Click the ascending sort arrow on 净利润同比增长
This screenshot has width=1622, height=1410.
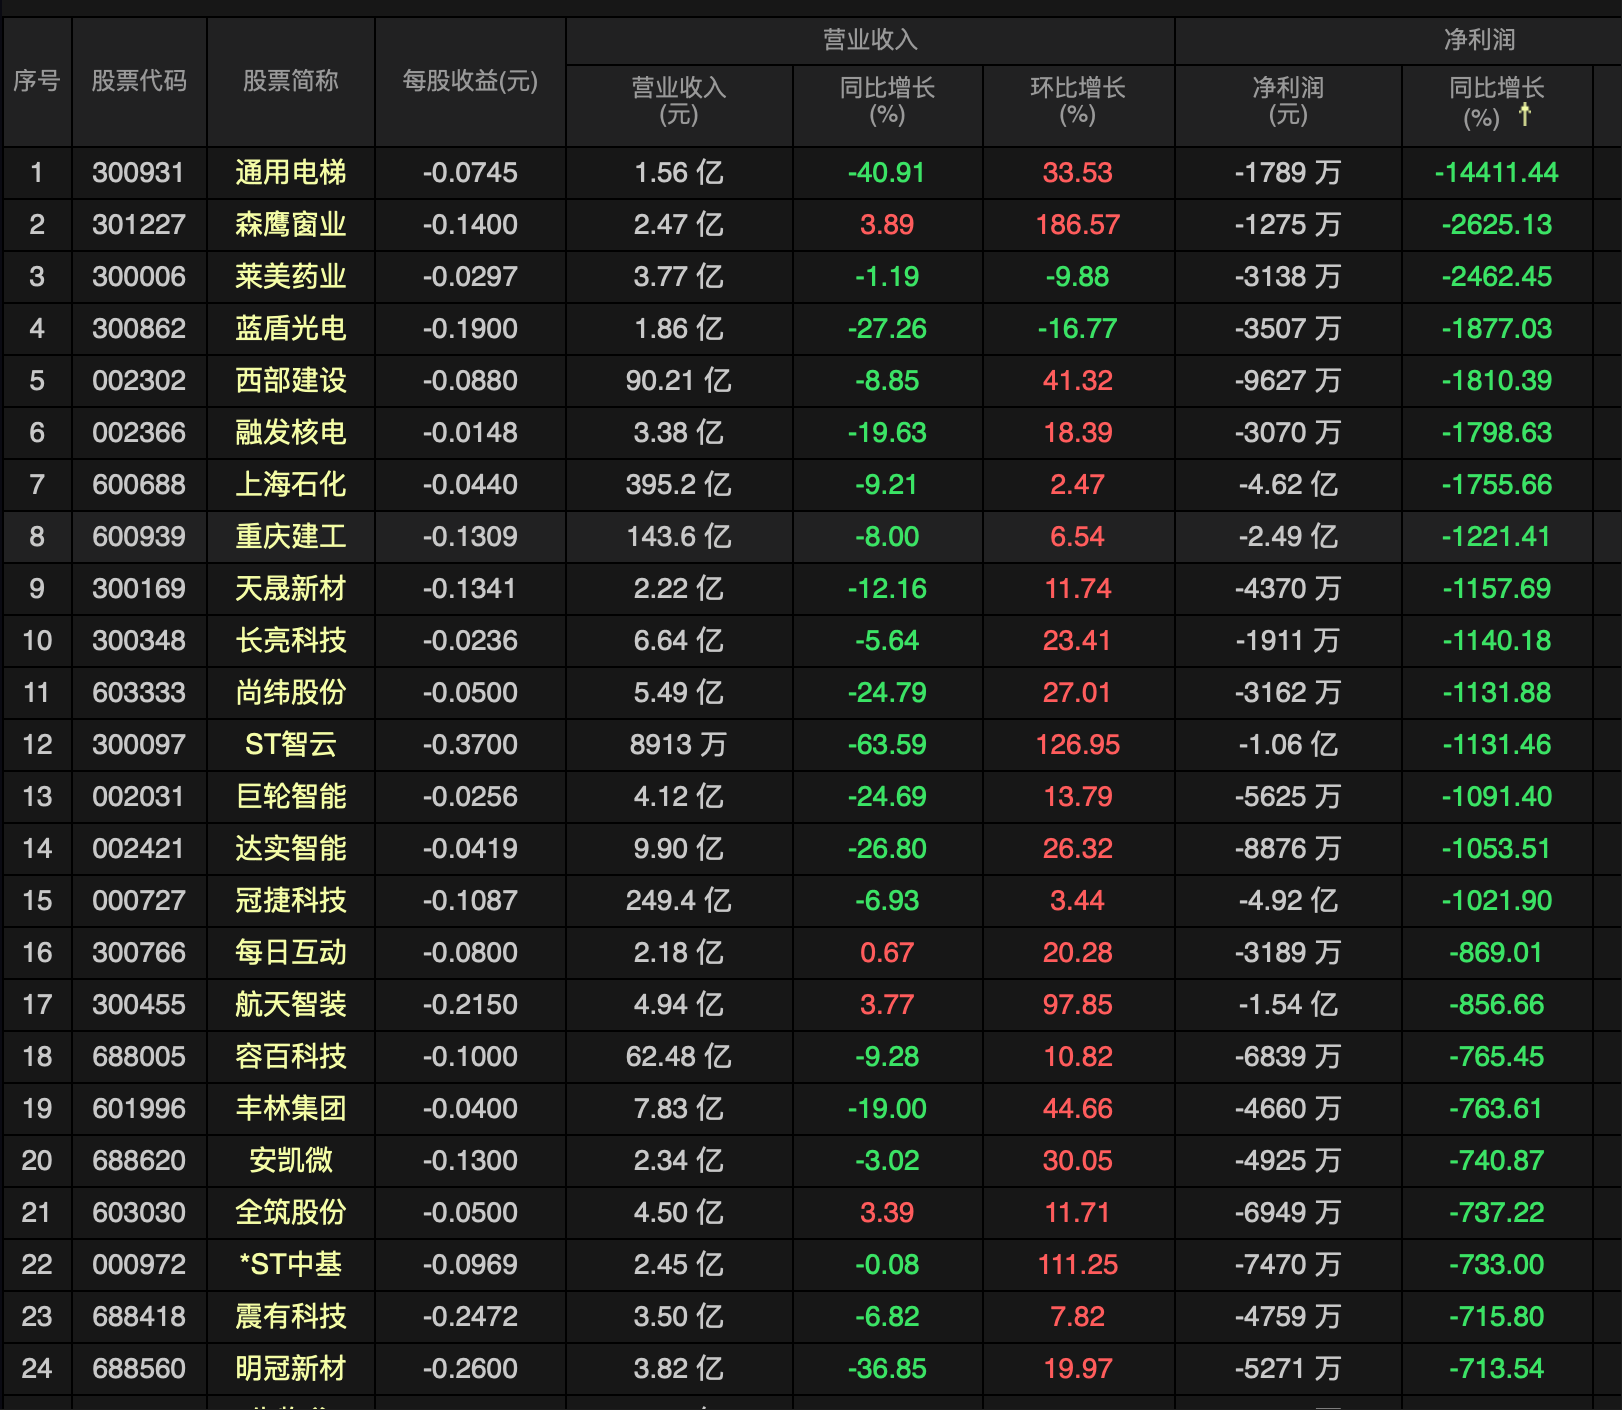(x=1524, y=114)
